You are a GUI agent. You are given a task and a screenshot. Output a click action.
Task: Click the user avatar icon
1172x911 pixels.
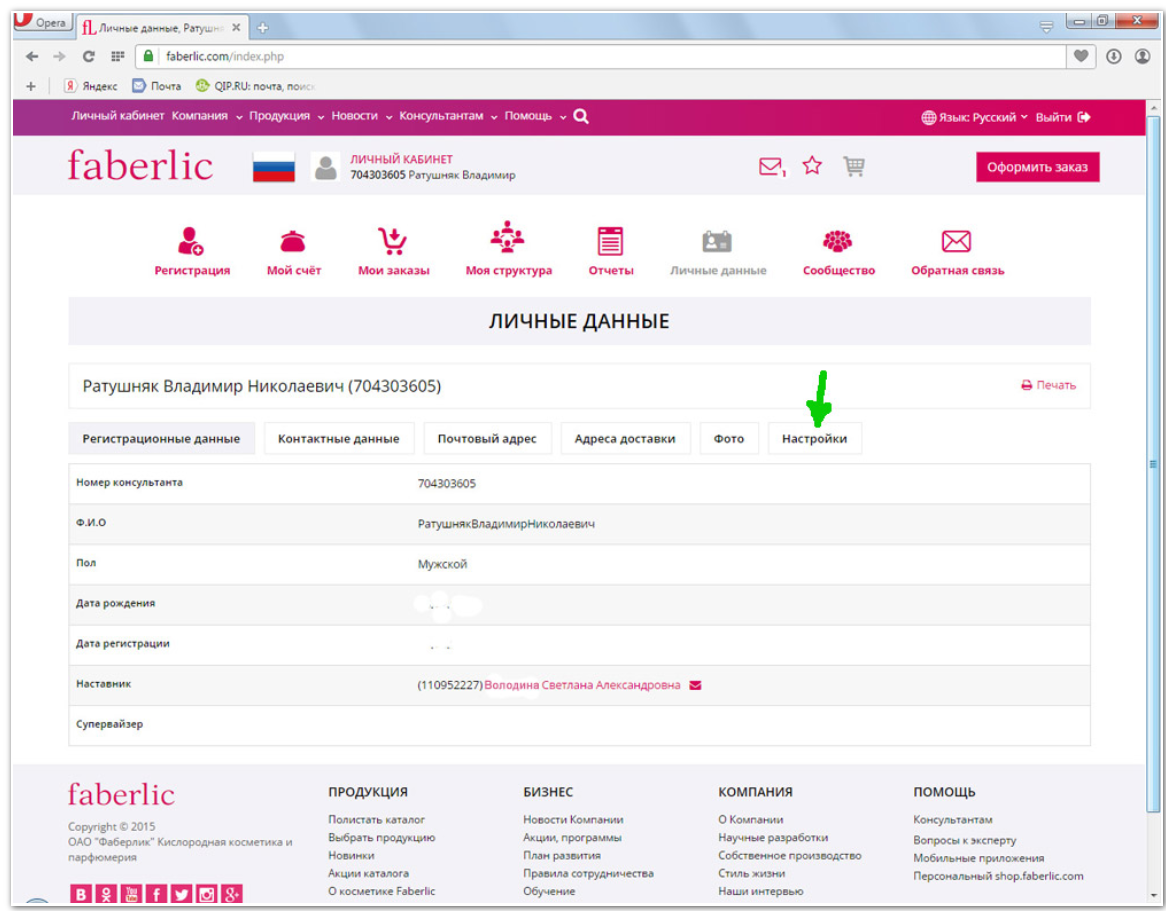click(x=325, y=167)
